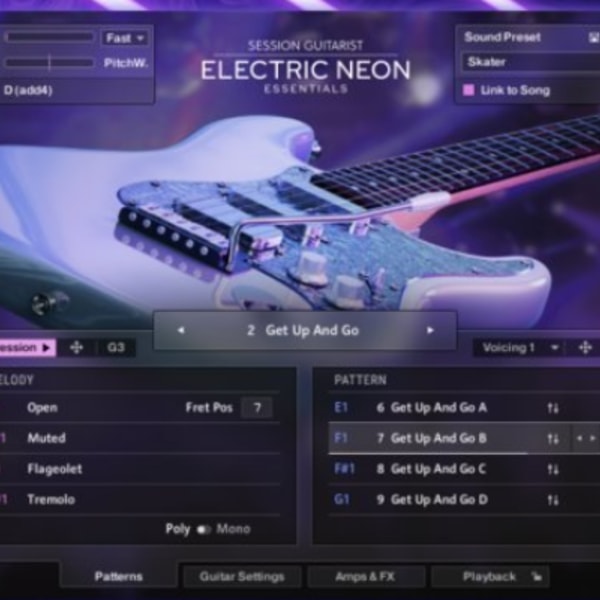Click the G3 key label
This screenshot has width=600, height=600.
click(x=116, y=347)
